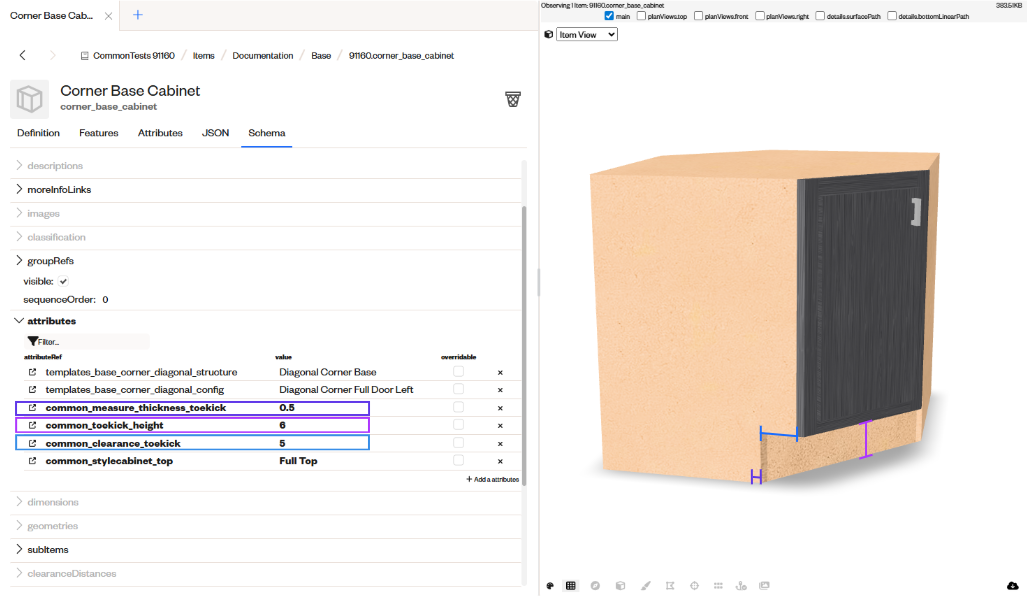
Task: Click the cloud download icon
Action: tap(1013, 586)
